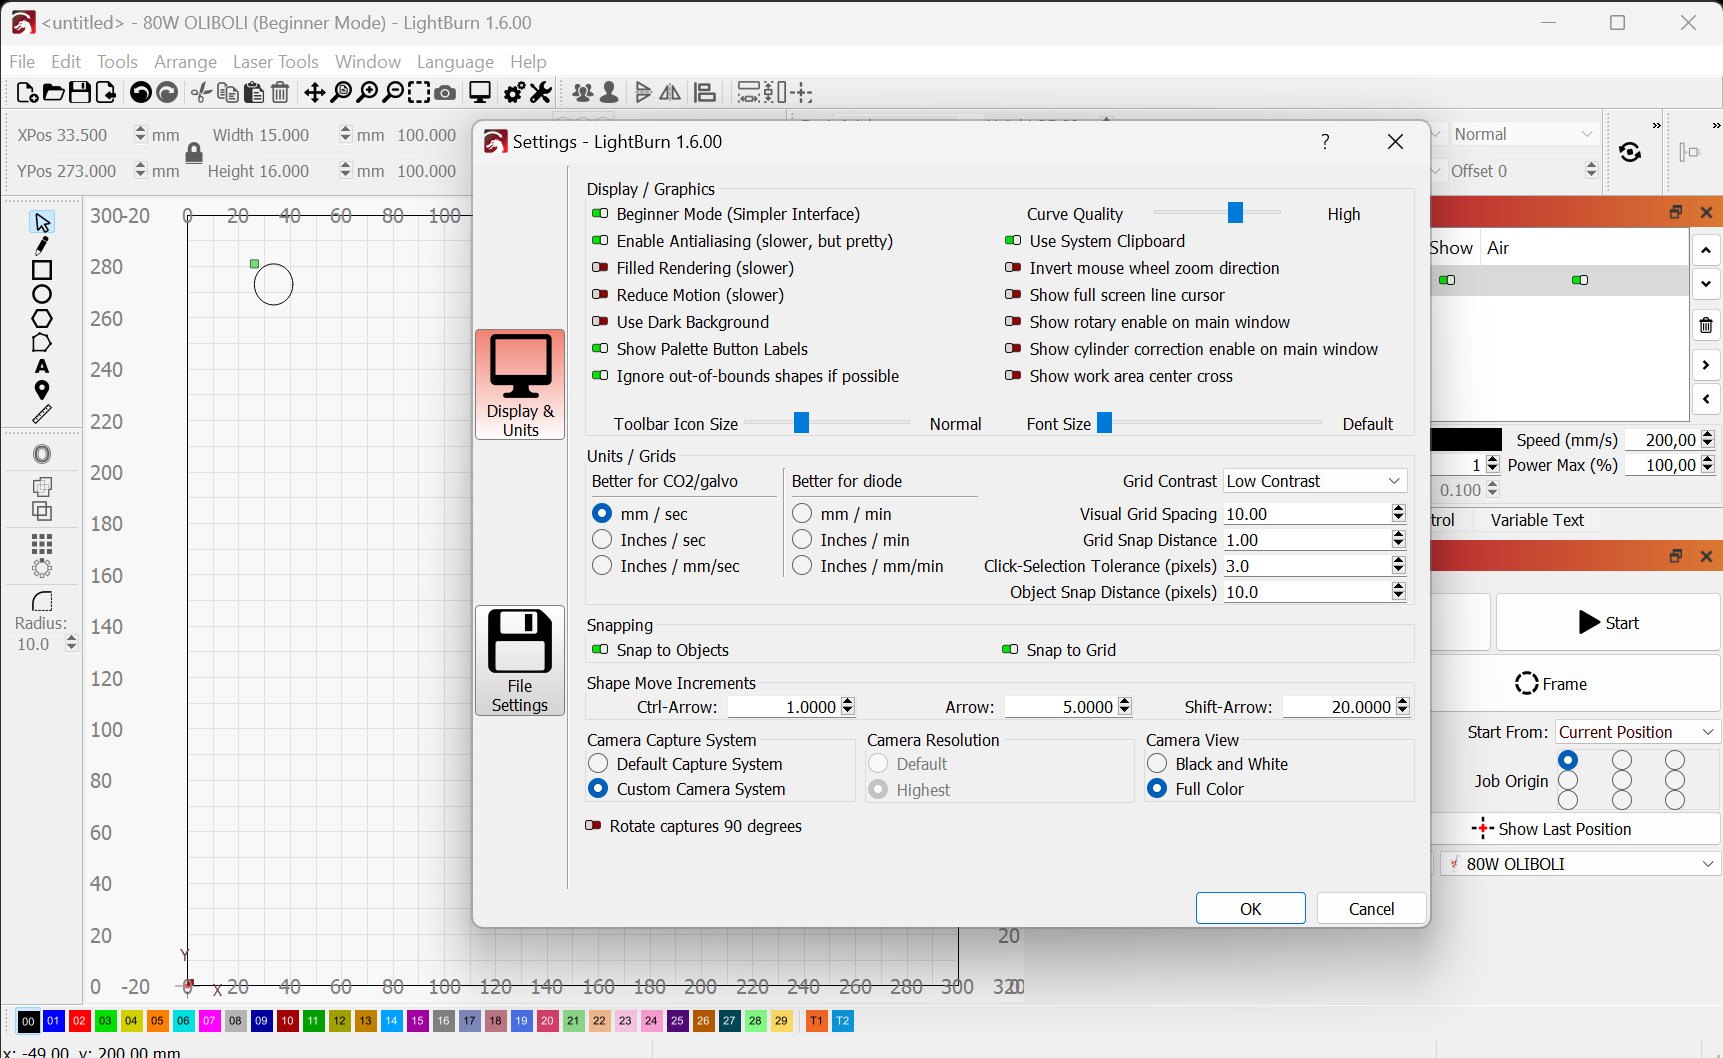The height and width of the screenshot is (1058, 1723).
Task: Toggle Use Dark Background switch
Action: click(600, 322)
